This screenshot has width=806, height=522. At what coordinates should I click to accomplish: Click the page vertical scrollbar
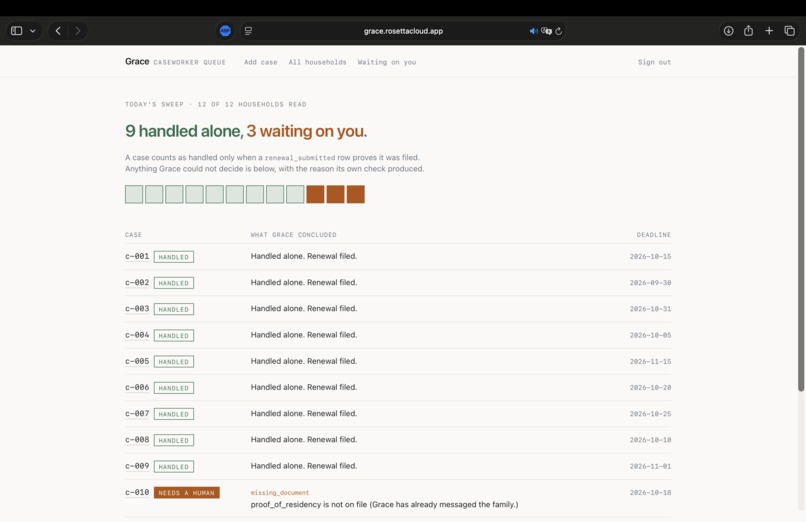click(x=801, y=219)
